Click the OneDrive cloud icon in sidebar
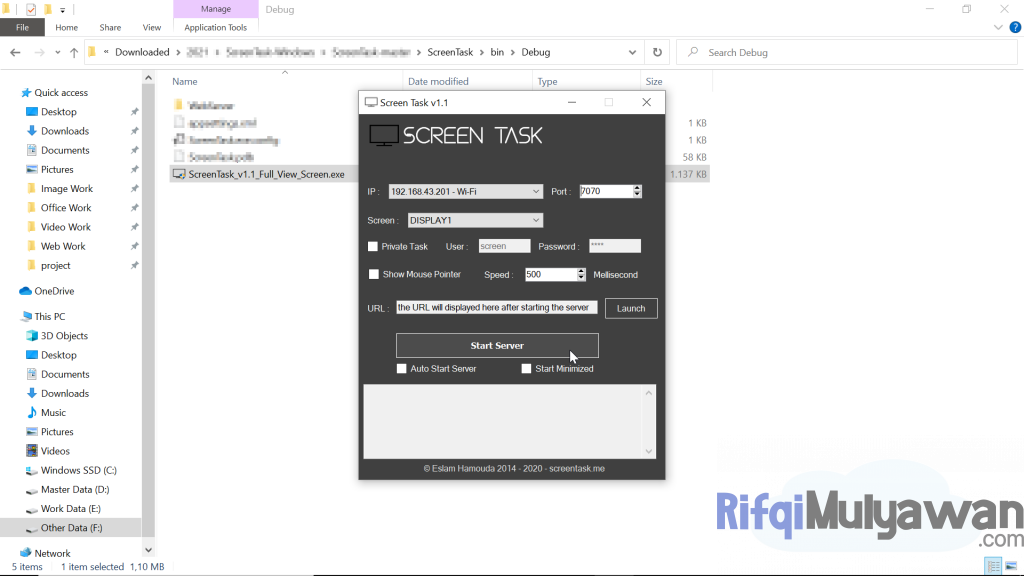The height and width of the screenshot is (576, 1024). pos(26,291)
